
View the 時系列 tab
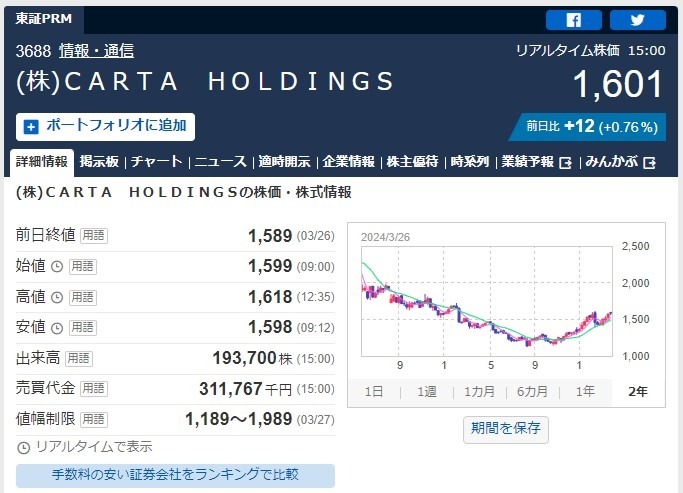pos(470,162)
